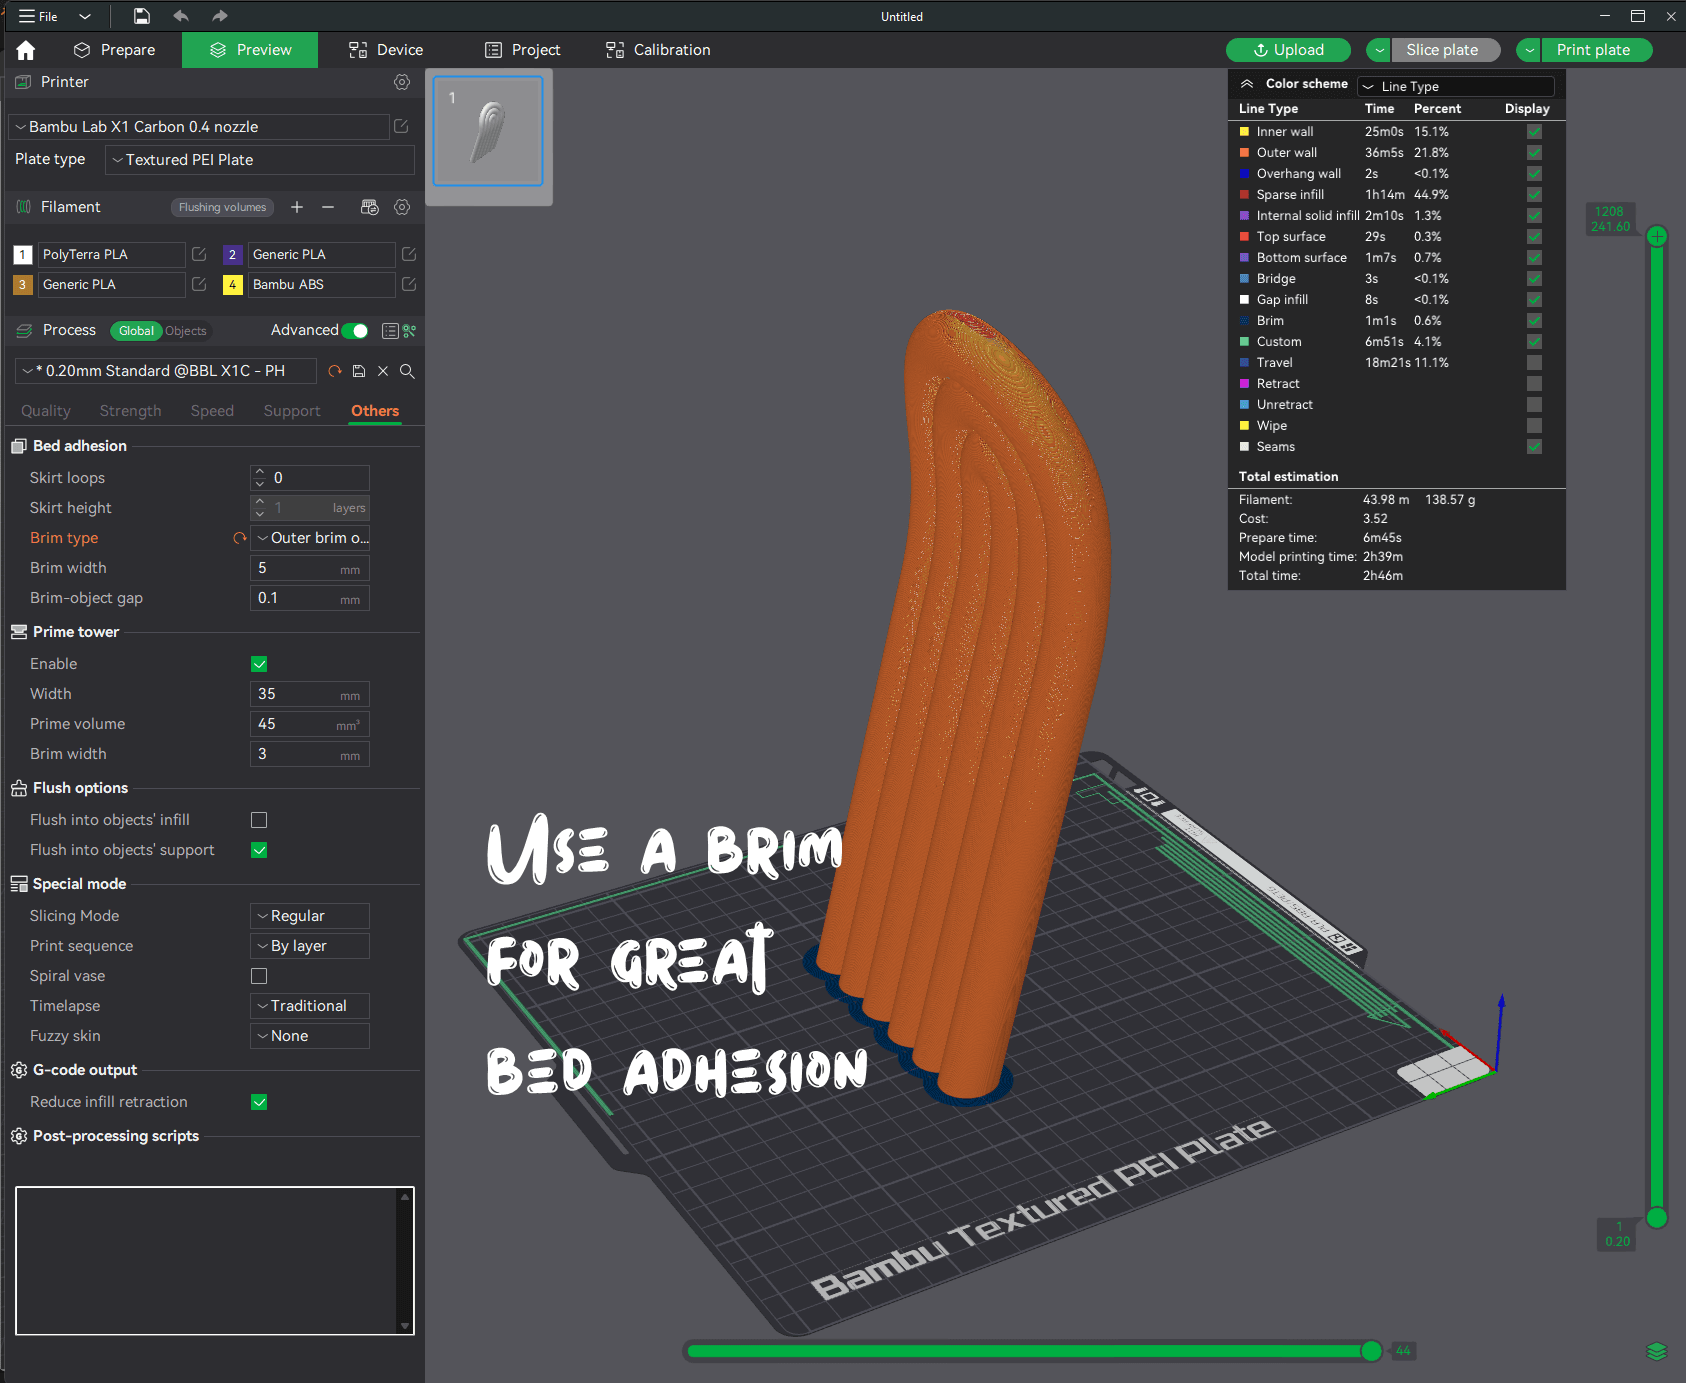Open the Timelapse dropdown
Viewport: 1686px width, 1383px height.
(310, 1006)
